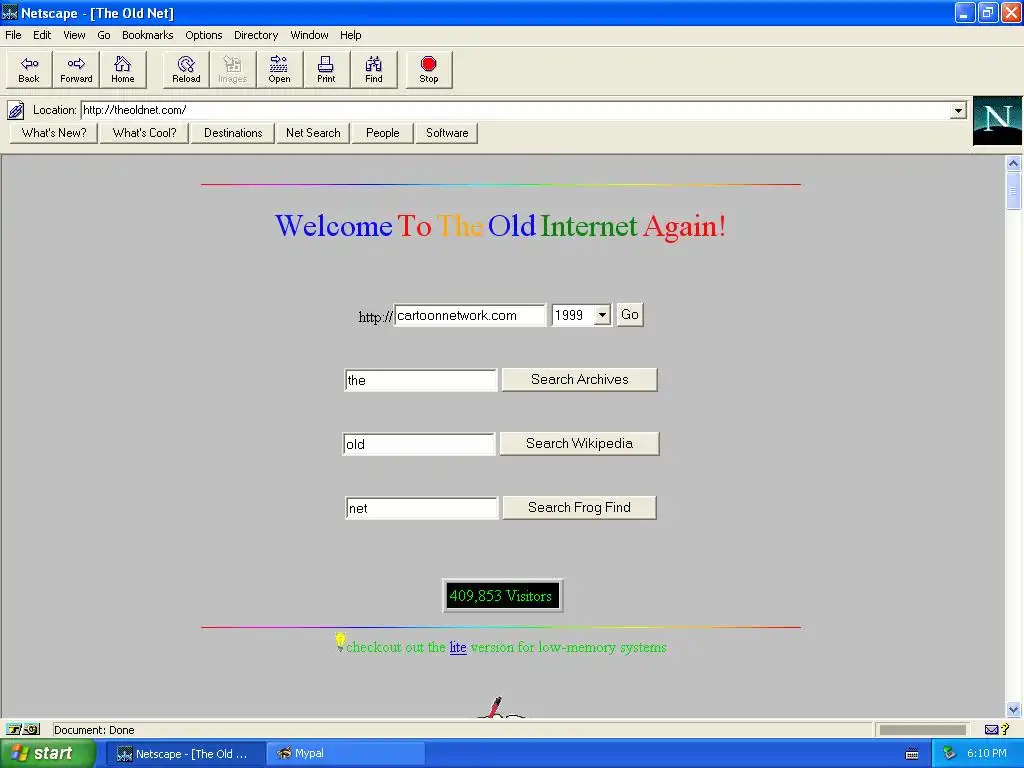Switch to Mypal in the taskbar
Screen dimensions: 1024x768
click(x=346, y=754)
